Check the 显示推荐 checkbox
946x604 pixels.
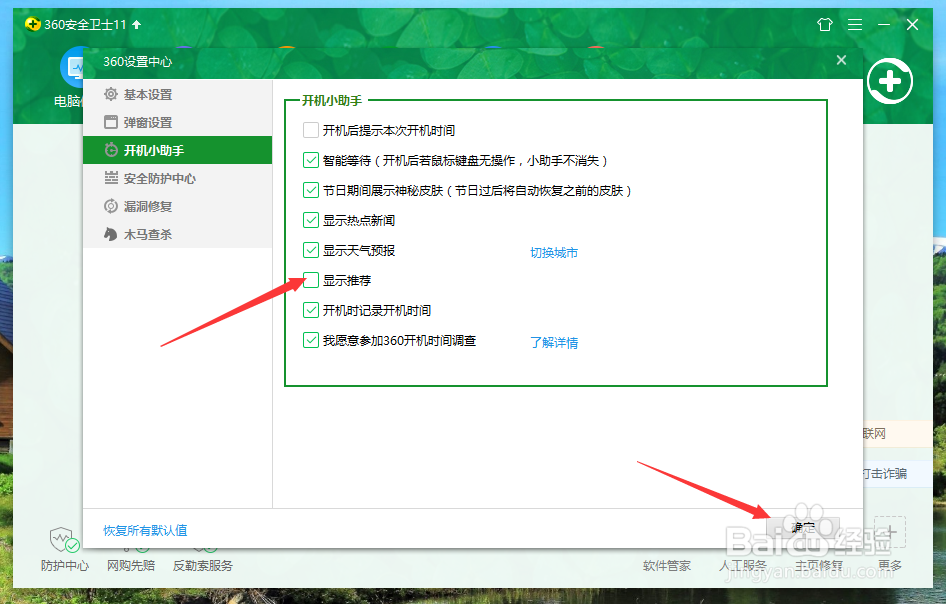(311, 280)
